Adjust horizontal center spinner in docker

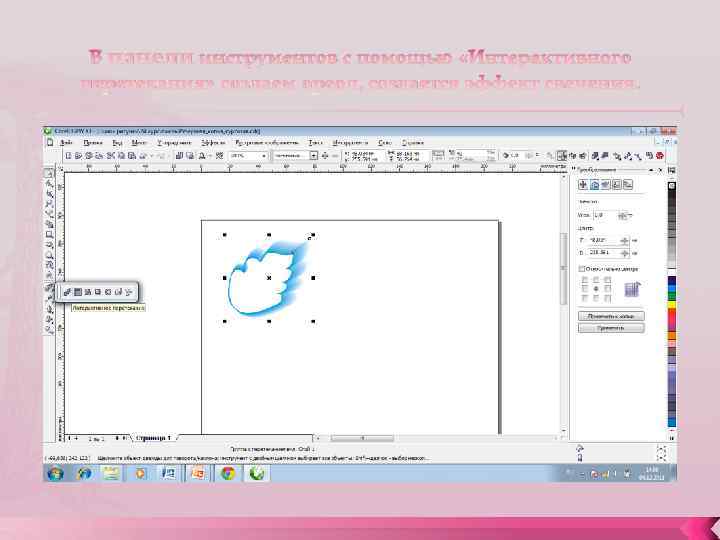pyautogui.click(x=624, y=241)
